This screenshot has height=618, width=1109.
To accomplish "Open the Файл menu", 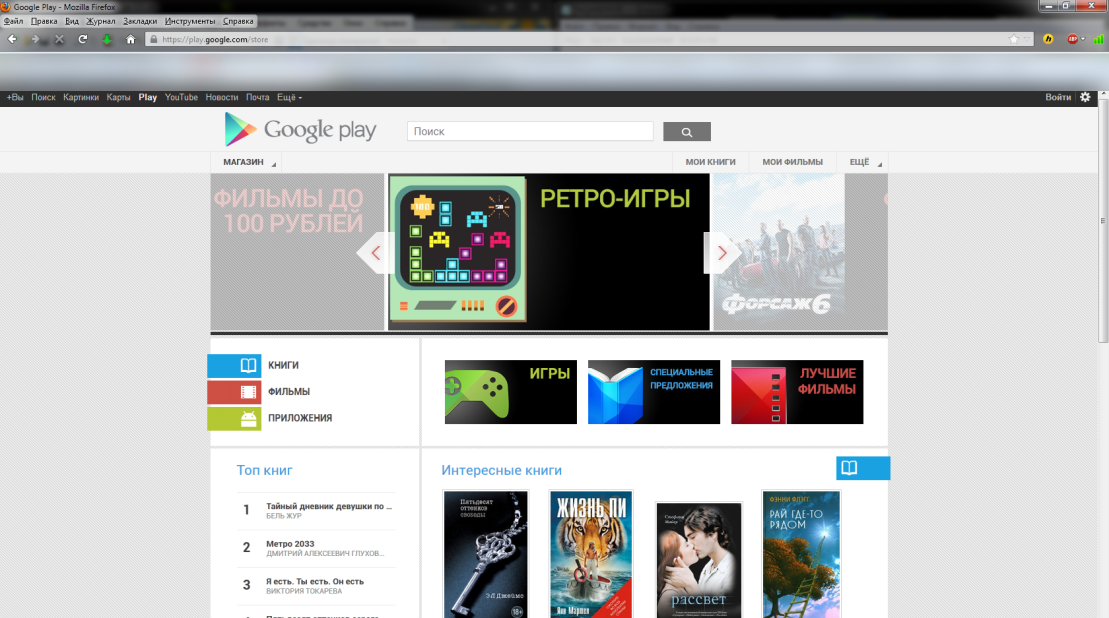I will tap(13, 21).
